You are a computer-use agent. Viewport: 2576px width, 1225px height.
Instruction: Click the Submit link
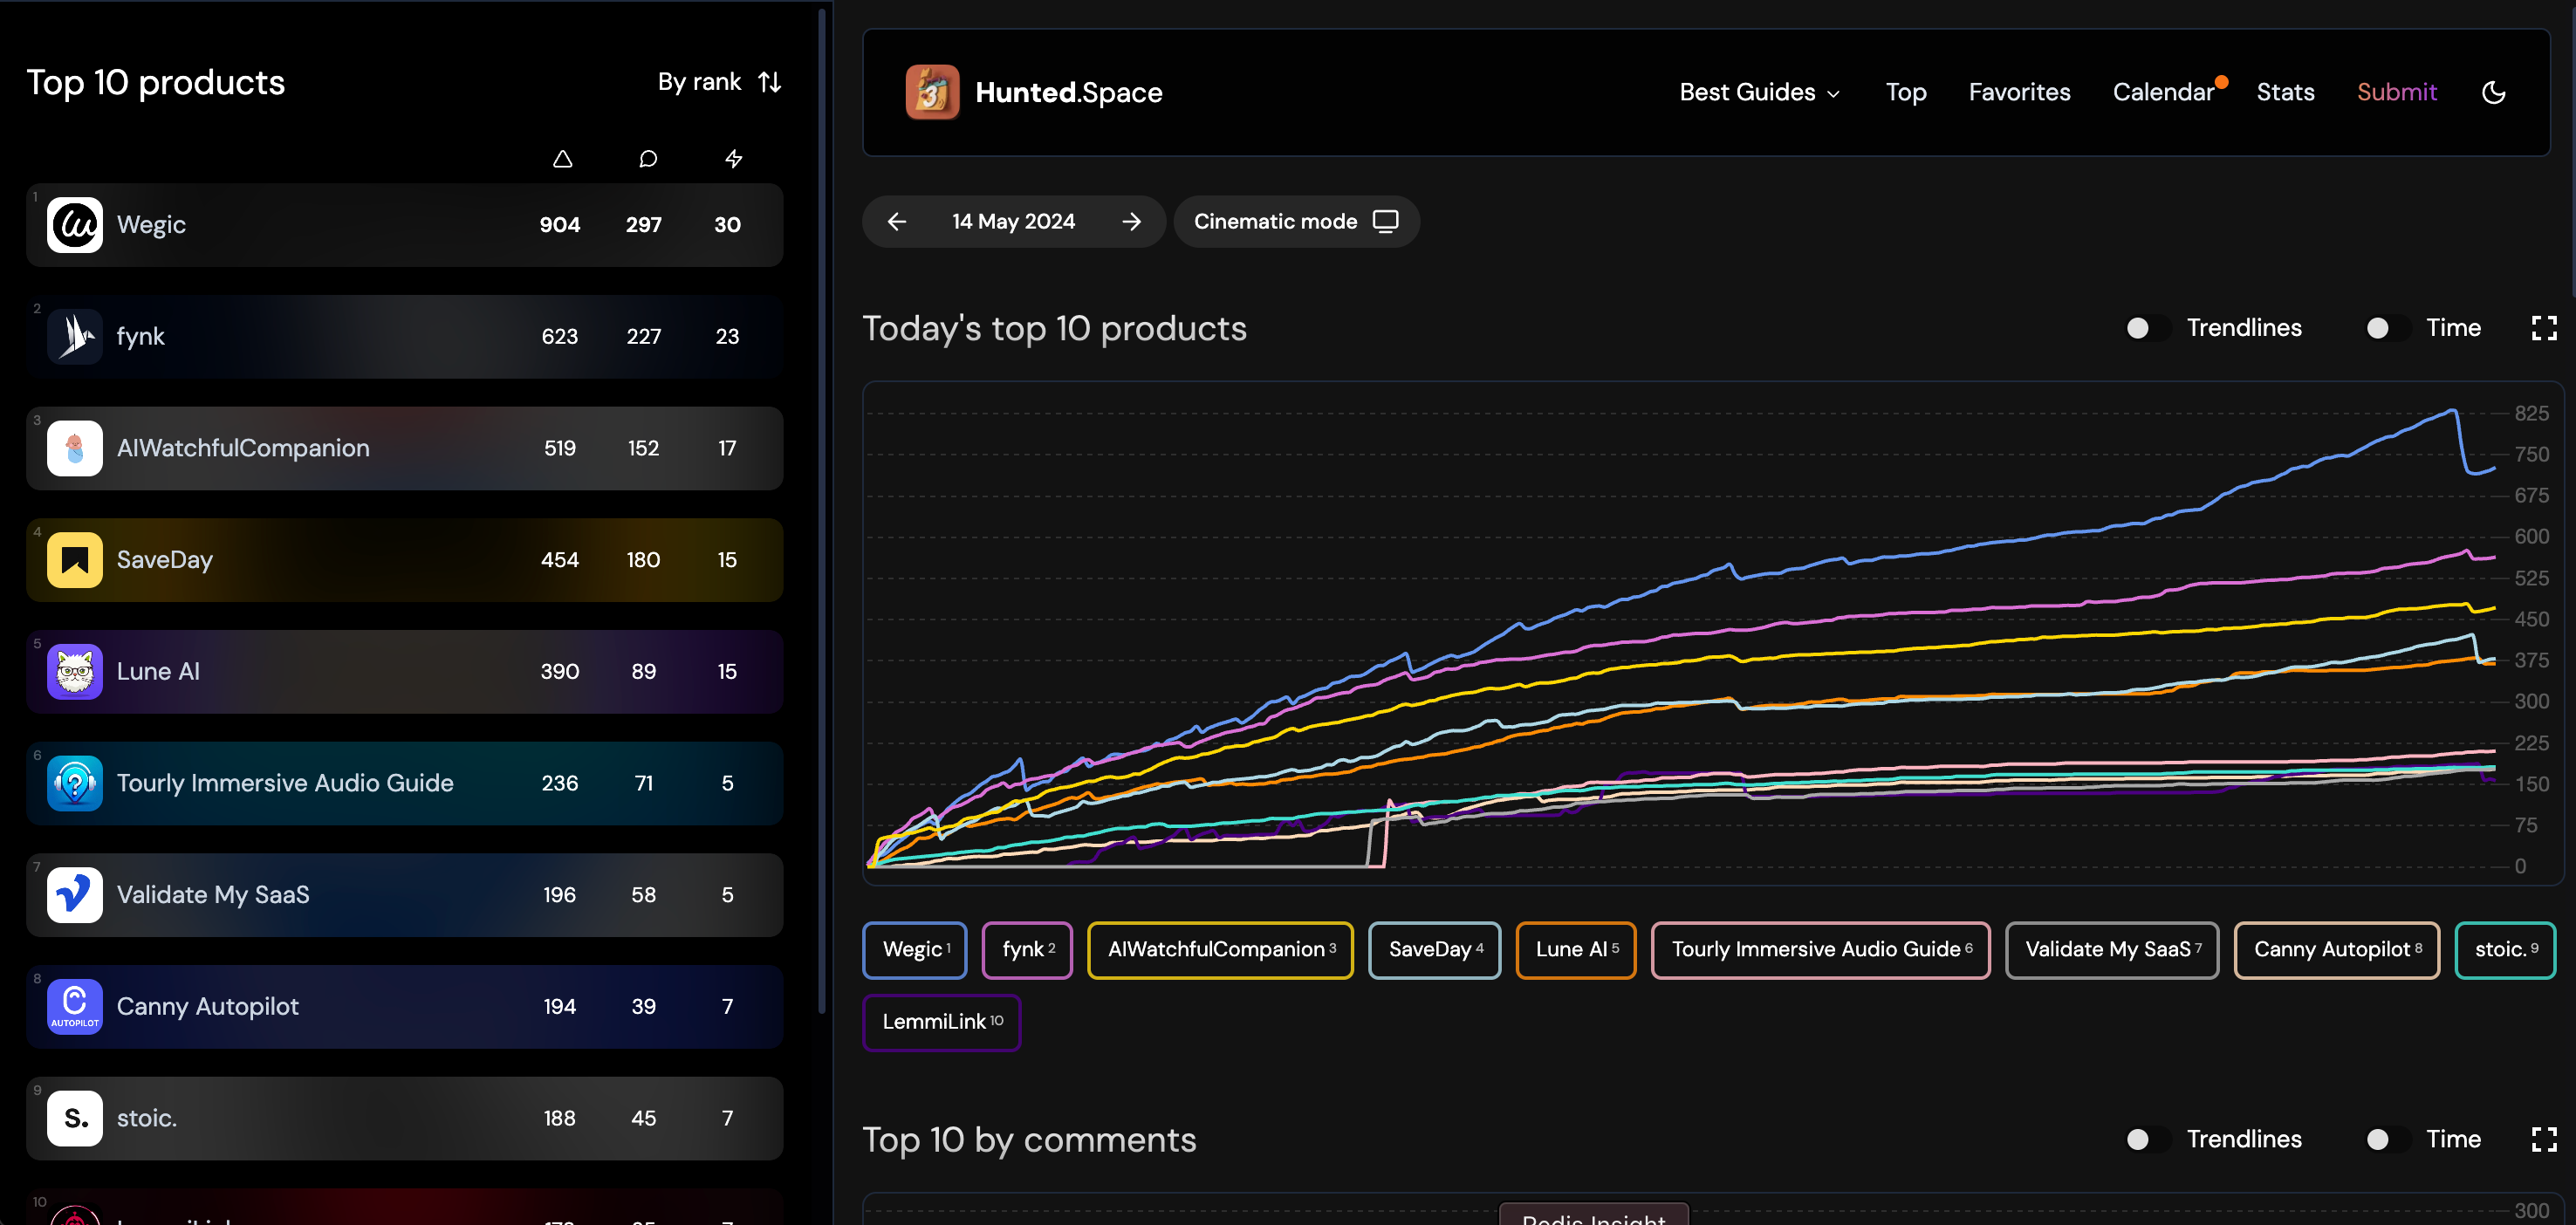pos(2396,92)
